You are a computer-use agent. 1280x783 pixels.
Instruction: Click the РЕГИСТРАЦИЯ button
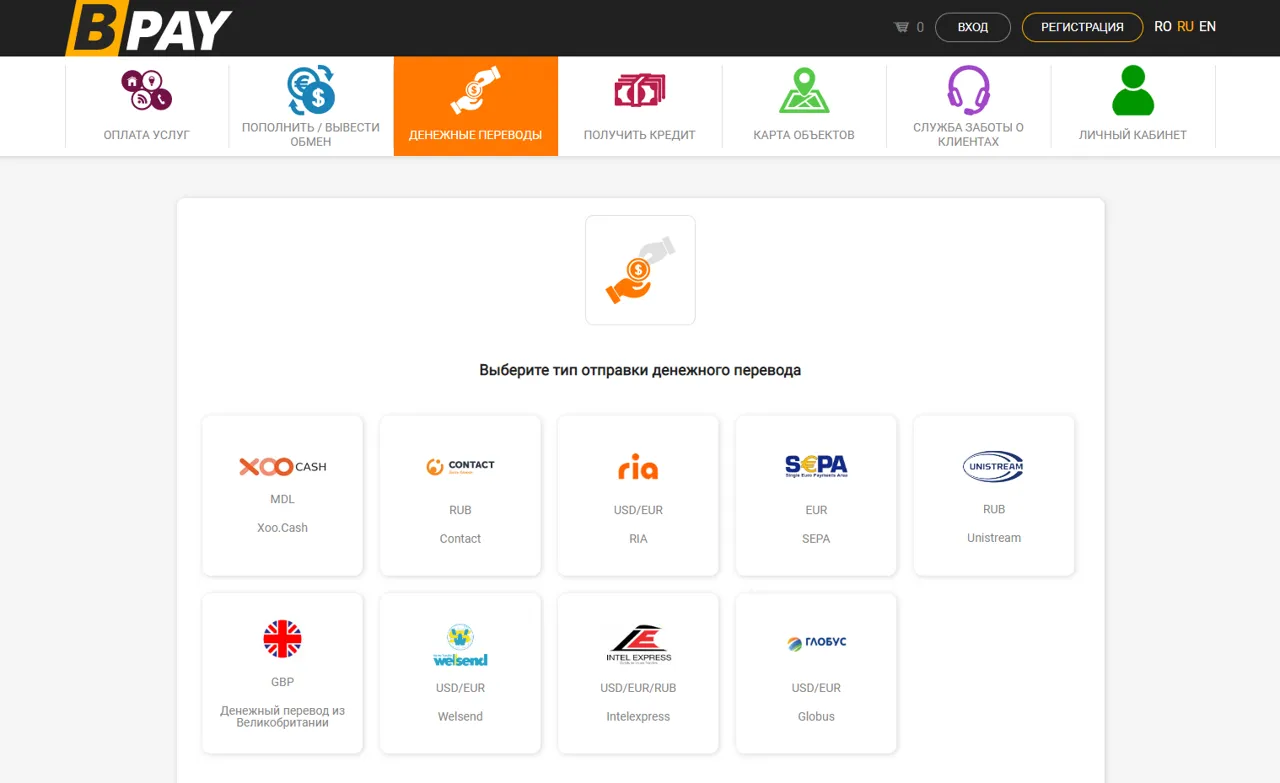coord(1082,27)
